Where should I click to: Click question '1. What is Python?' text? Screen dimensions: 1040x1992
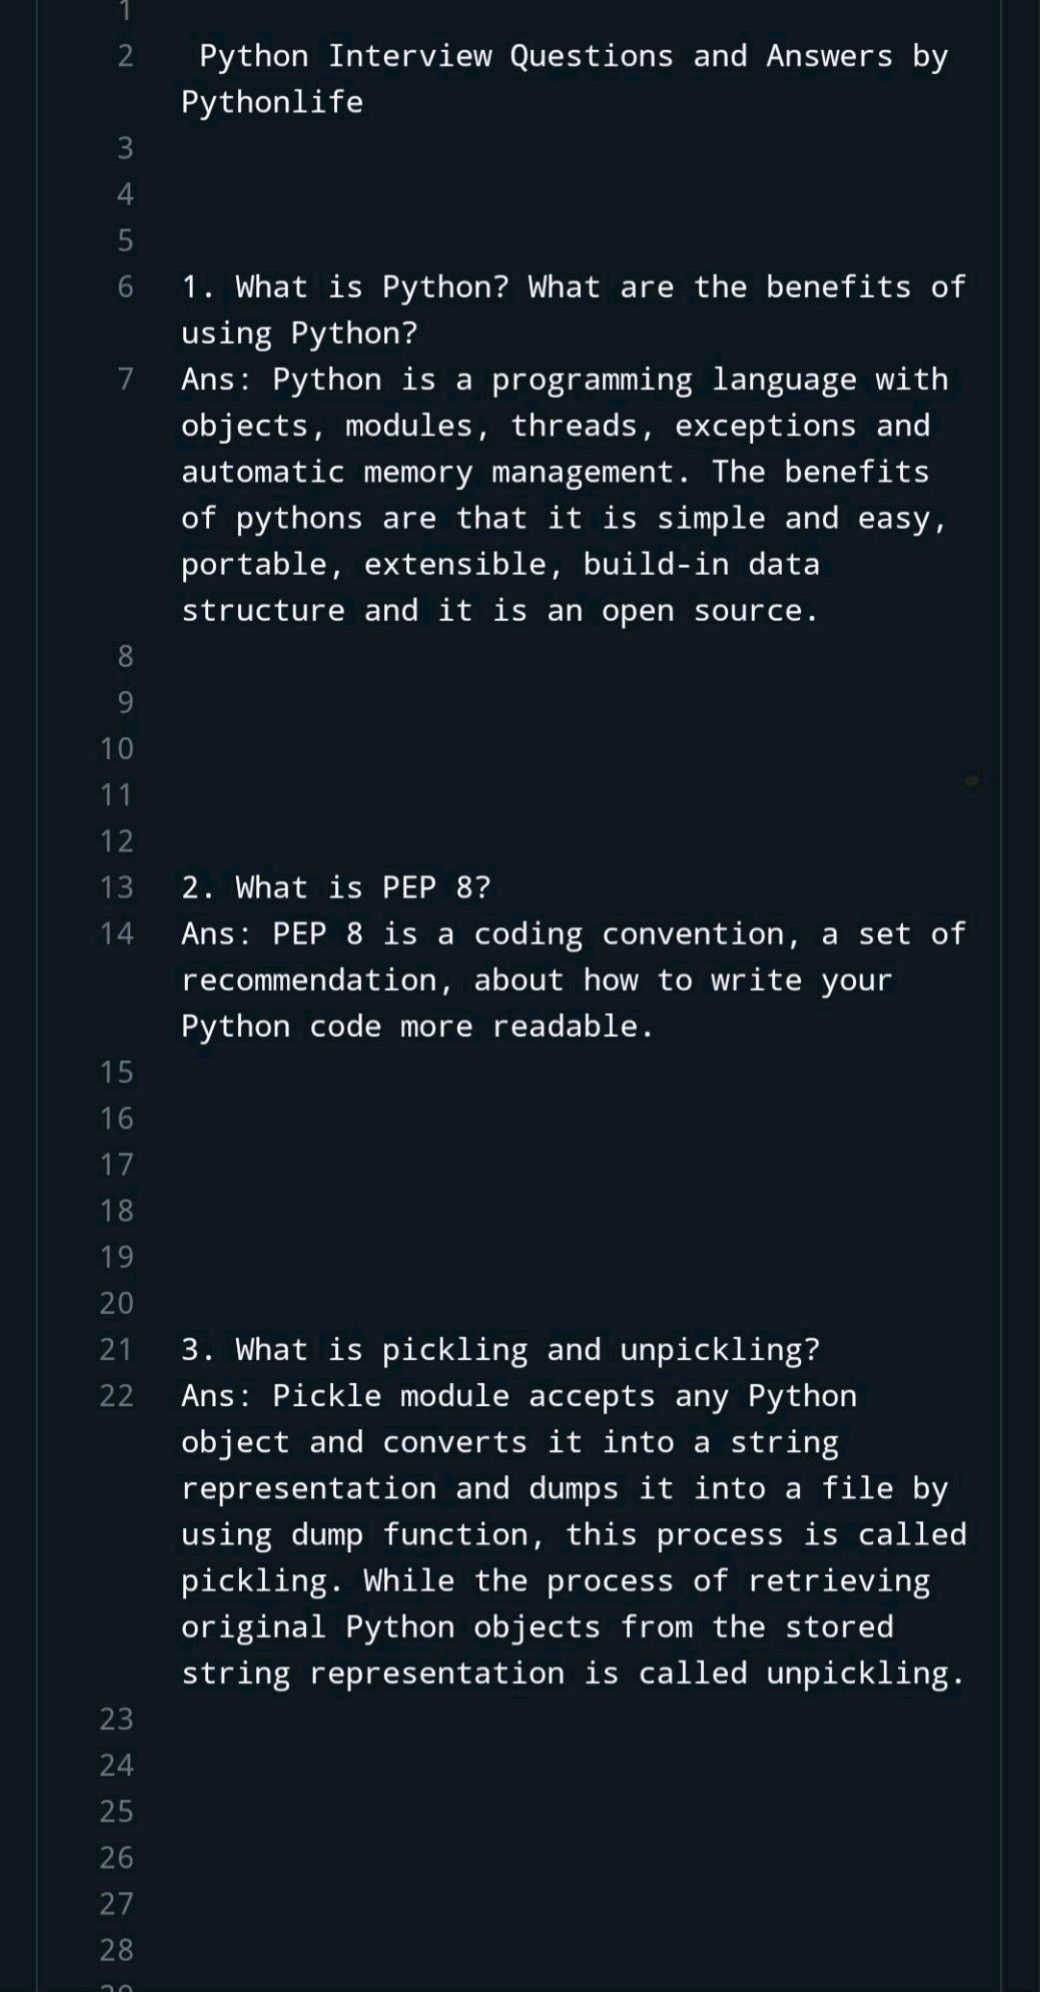point(345,287)
